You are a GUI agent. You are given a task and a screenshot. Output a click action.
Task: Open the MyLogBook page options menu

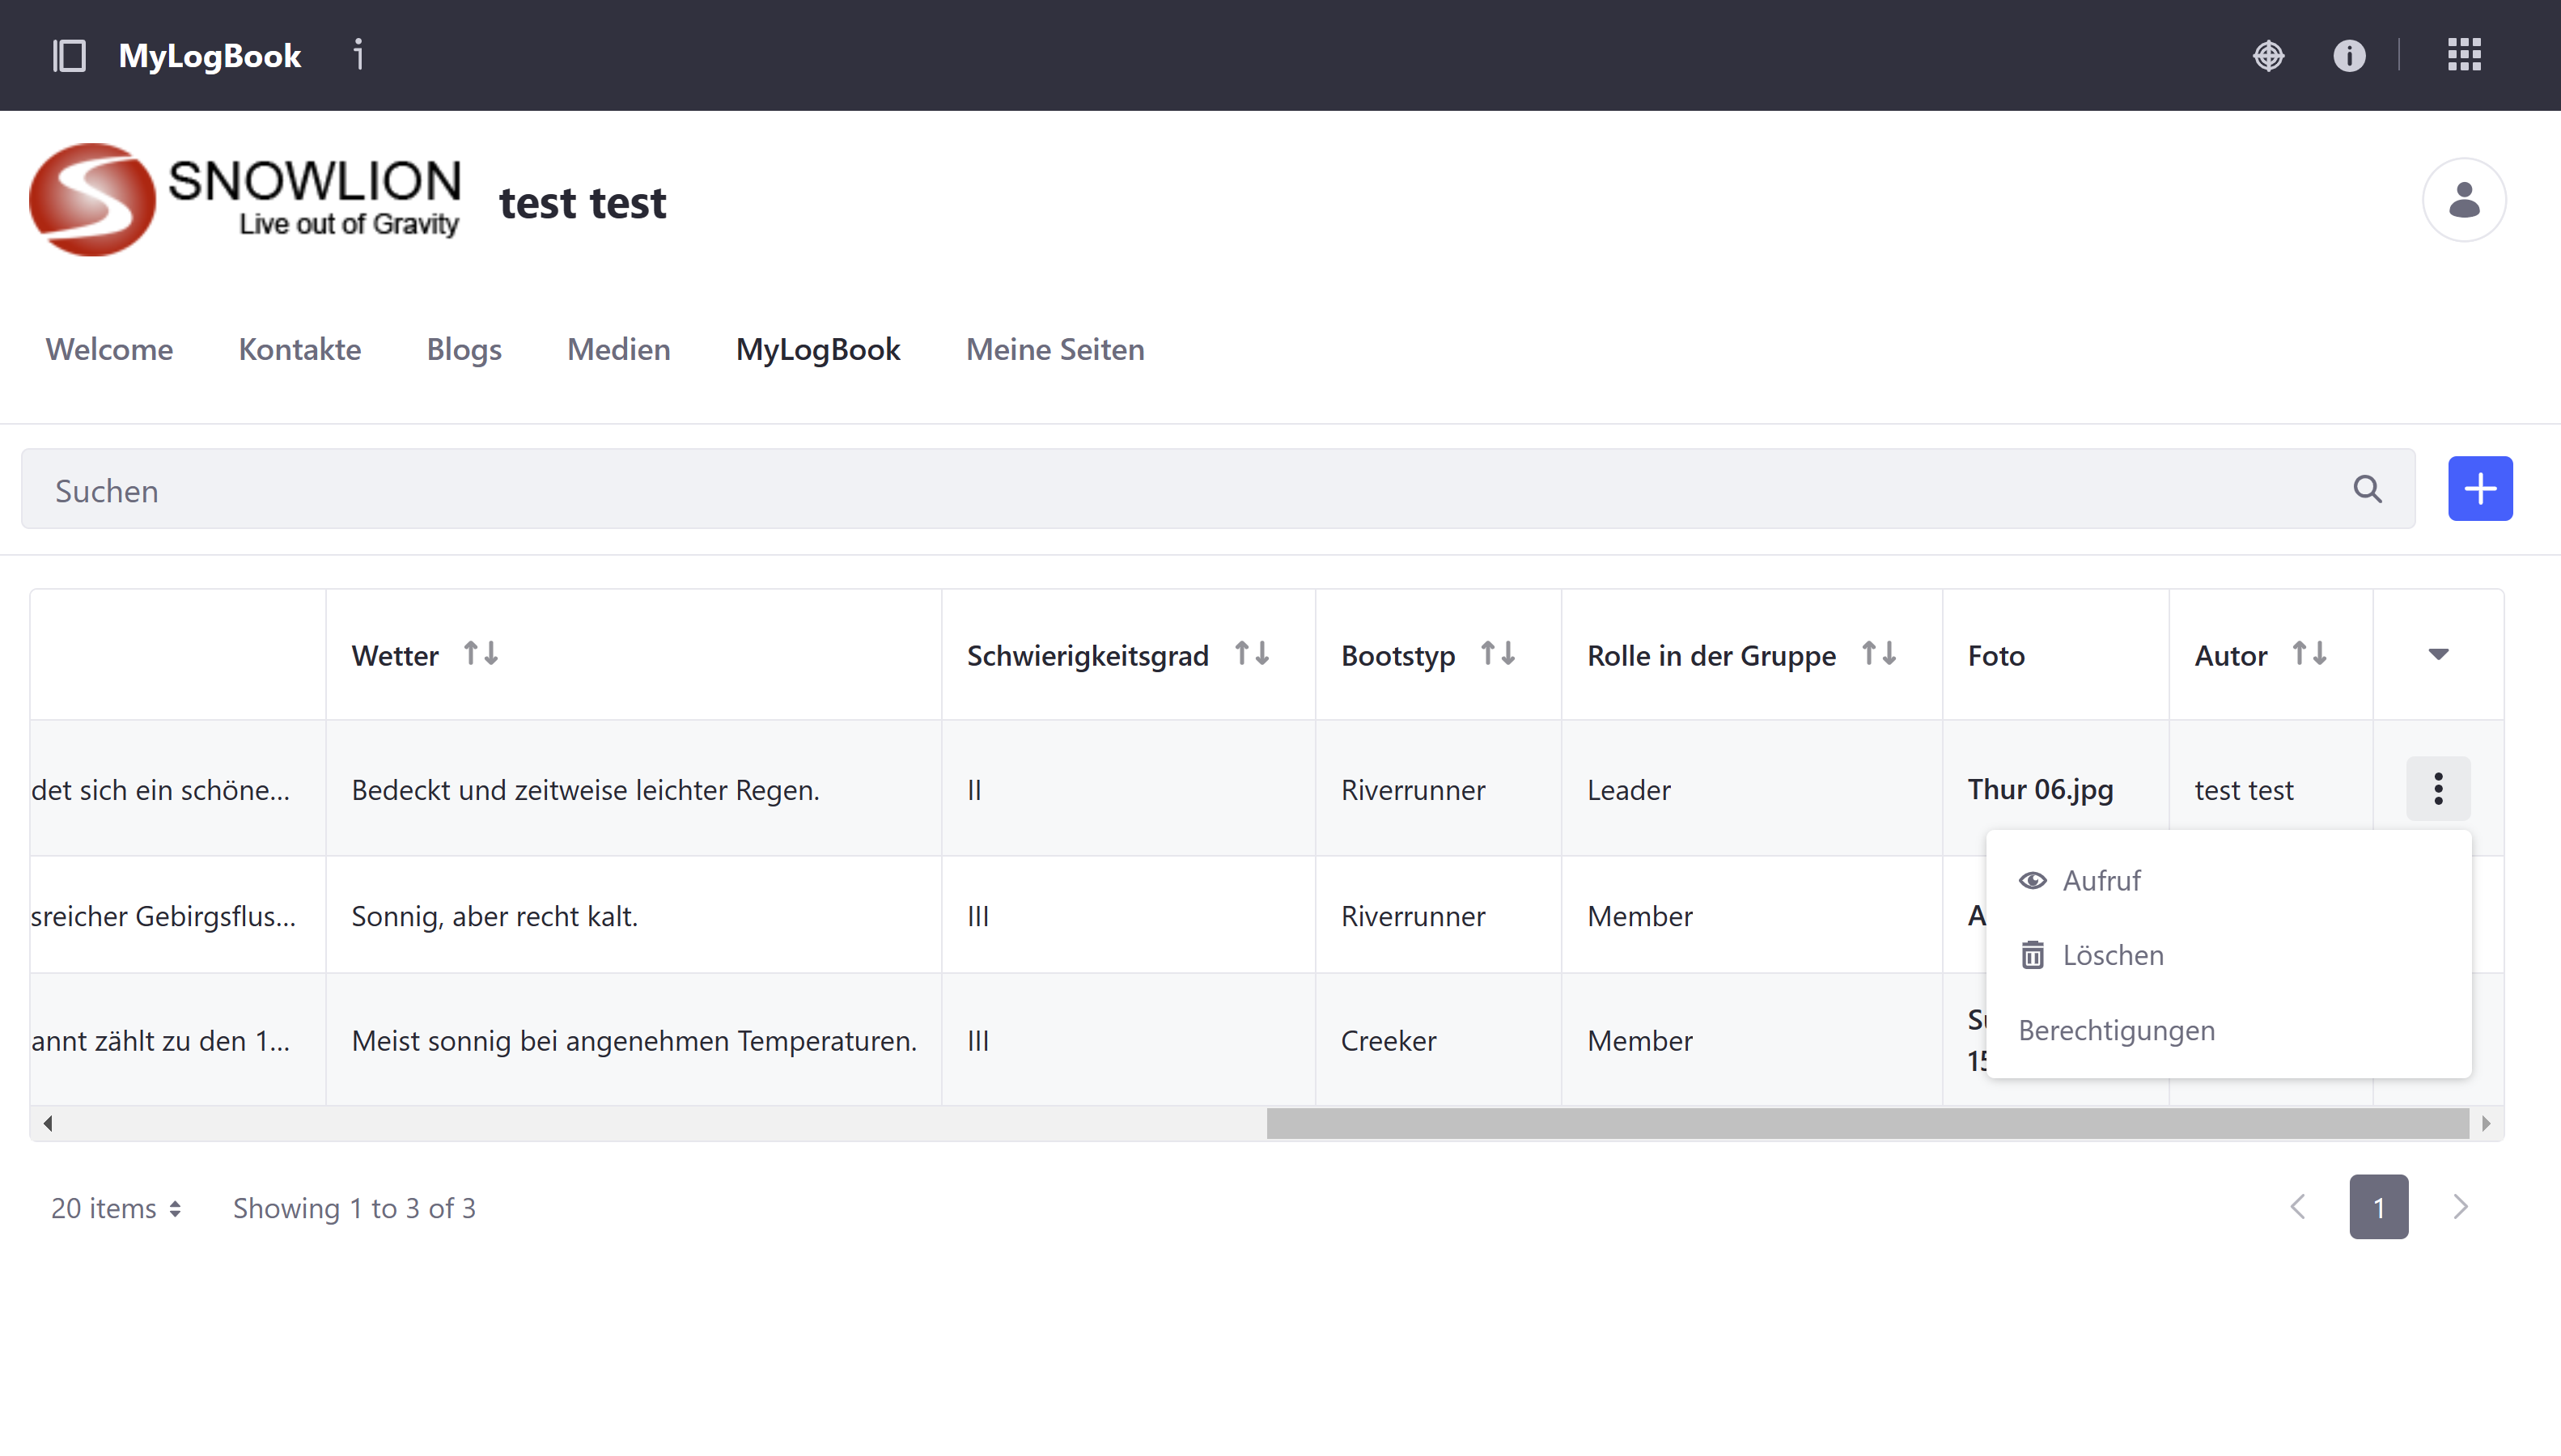pos(359,55)
